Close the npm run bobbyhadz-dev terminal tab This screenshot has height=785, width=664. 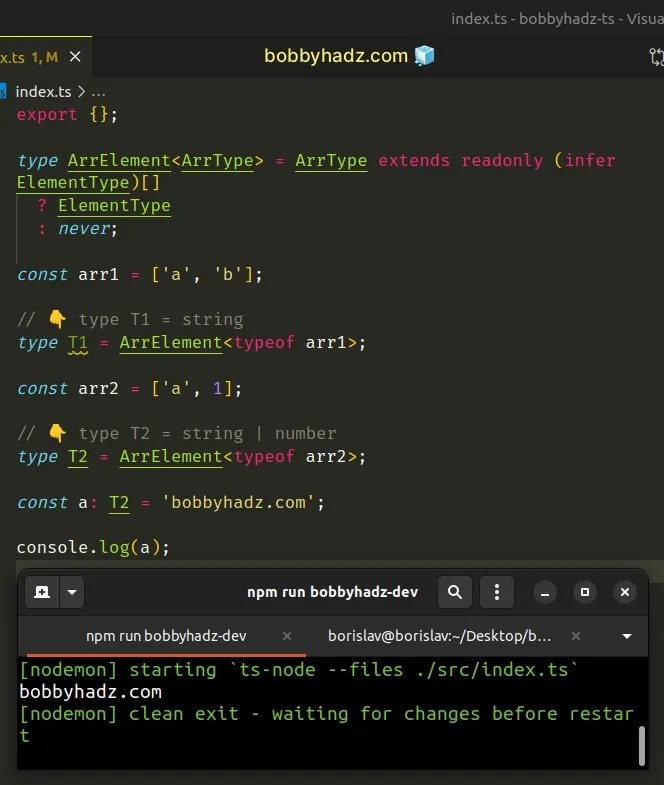(287, 636)
